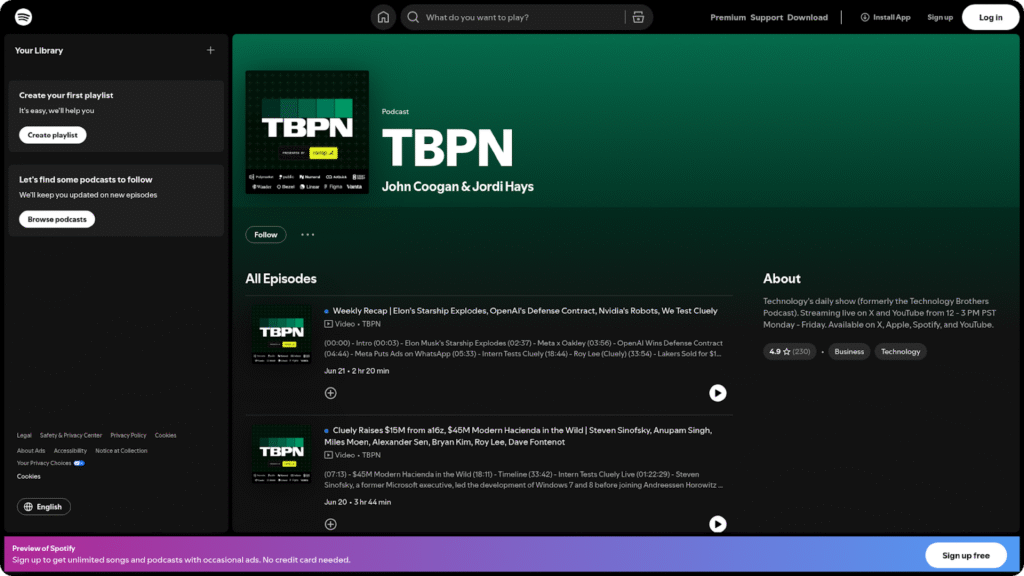Viewport: 1024px width, 576px height.
Task: Click the About section heading
Action: click(782, 279)
